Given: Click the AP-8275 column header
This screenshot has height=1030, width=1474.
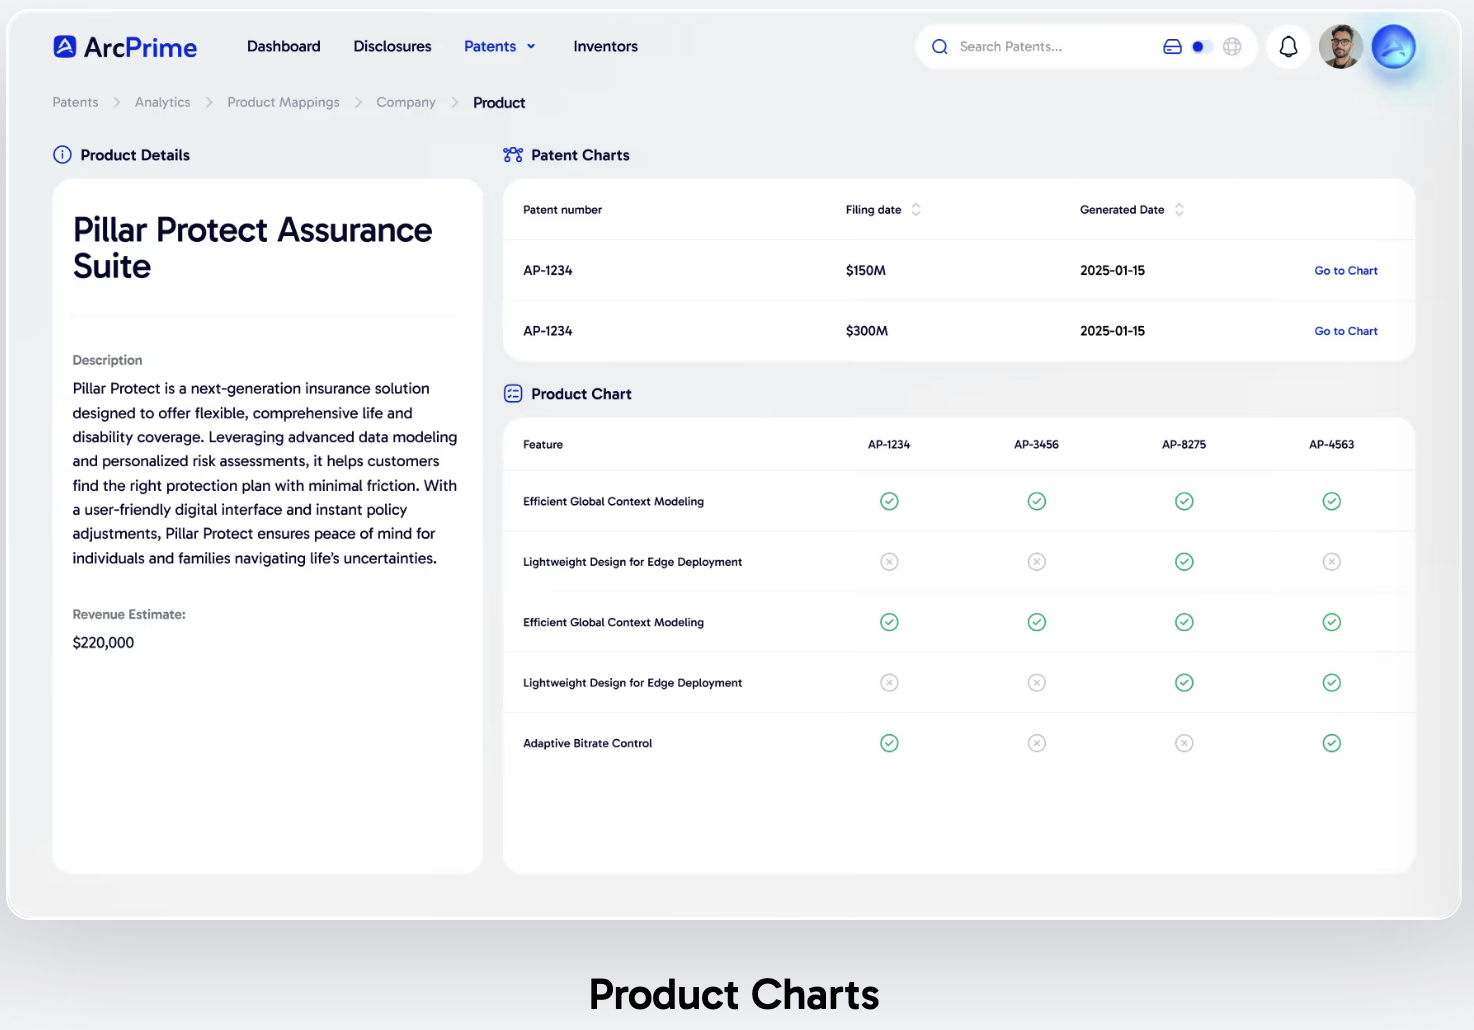Looking at the screenshot, I should coord(1184,445).
